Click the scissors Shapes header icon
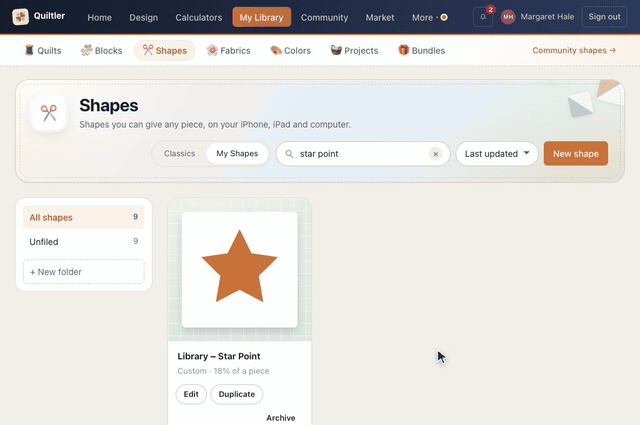The width and height of the screenshot is (640, 425). [x=49, y=113]
